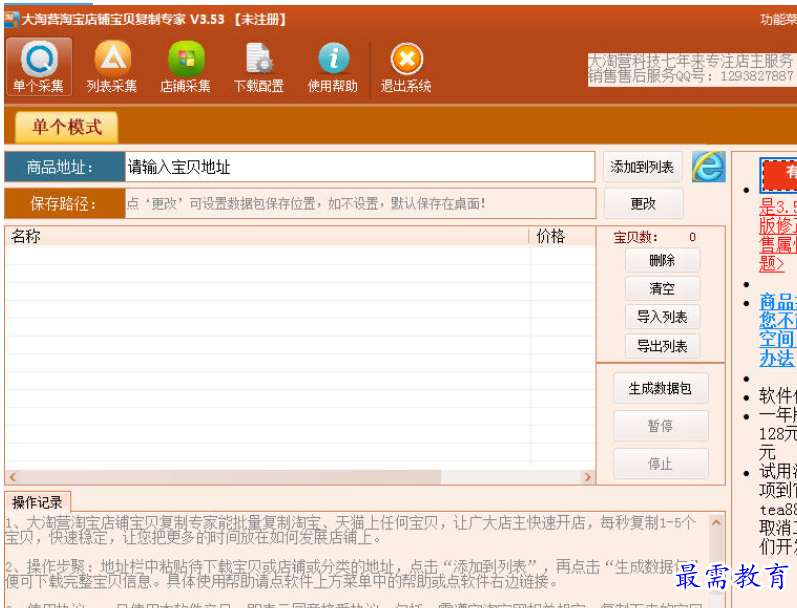Click the list horizontal scrollbar right arrow
797x608 pixels.
pyautogui.click(x=588, y=477)
